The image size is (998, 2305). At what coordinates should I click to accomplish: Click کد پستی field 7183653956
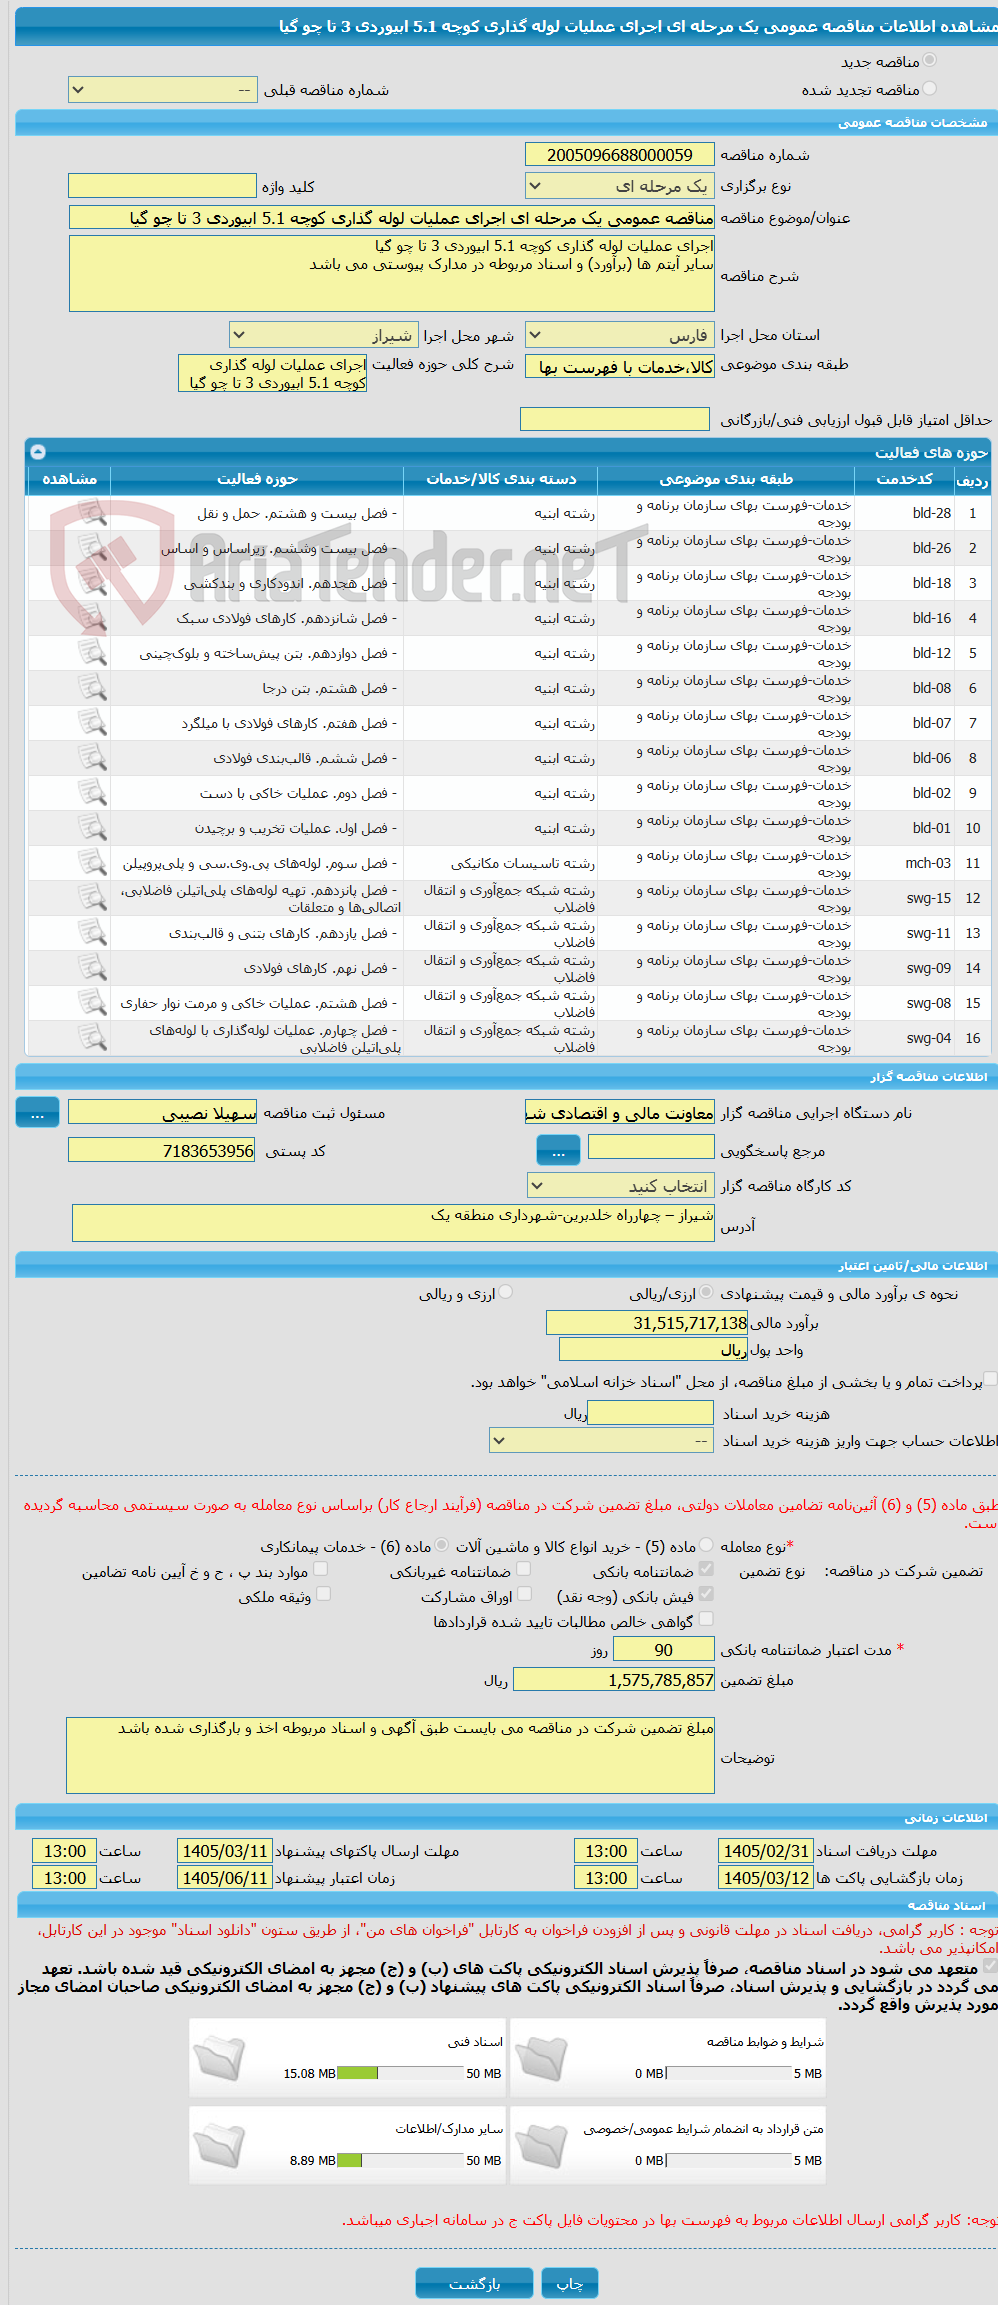(162, 1151)
